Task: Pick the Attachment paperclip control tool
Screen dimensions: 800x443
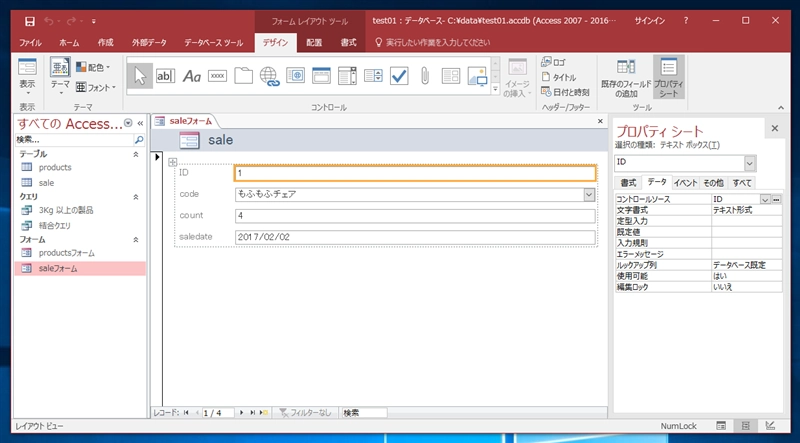Action: (x=425, y=76)
